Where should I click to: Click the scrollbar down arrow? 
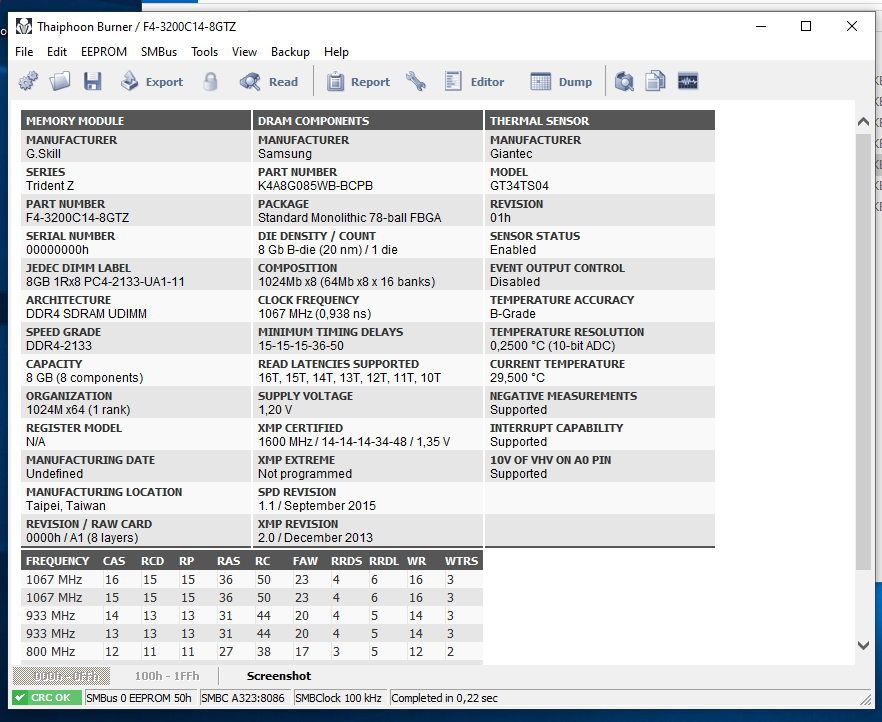coord(863,646)
